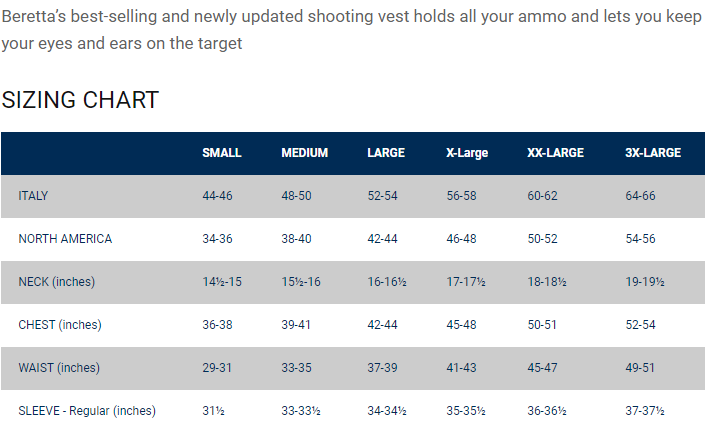
Task: Click the Italy small size 44-46 cell
Action: [x=217, y=196]
